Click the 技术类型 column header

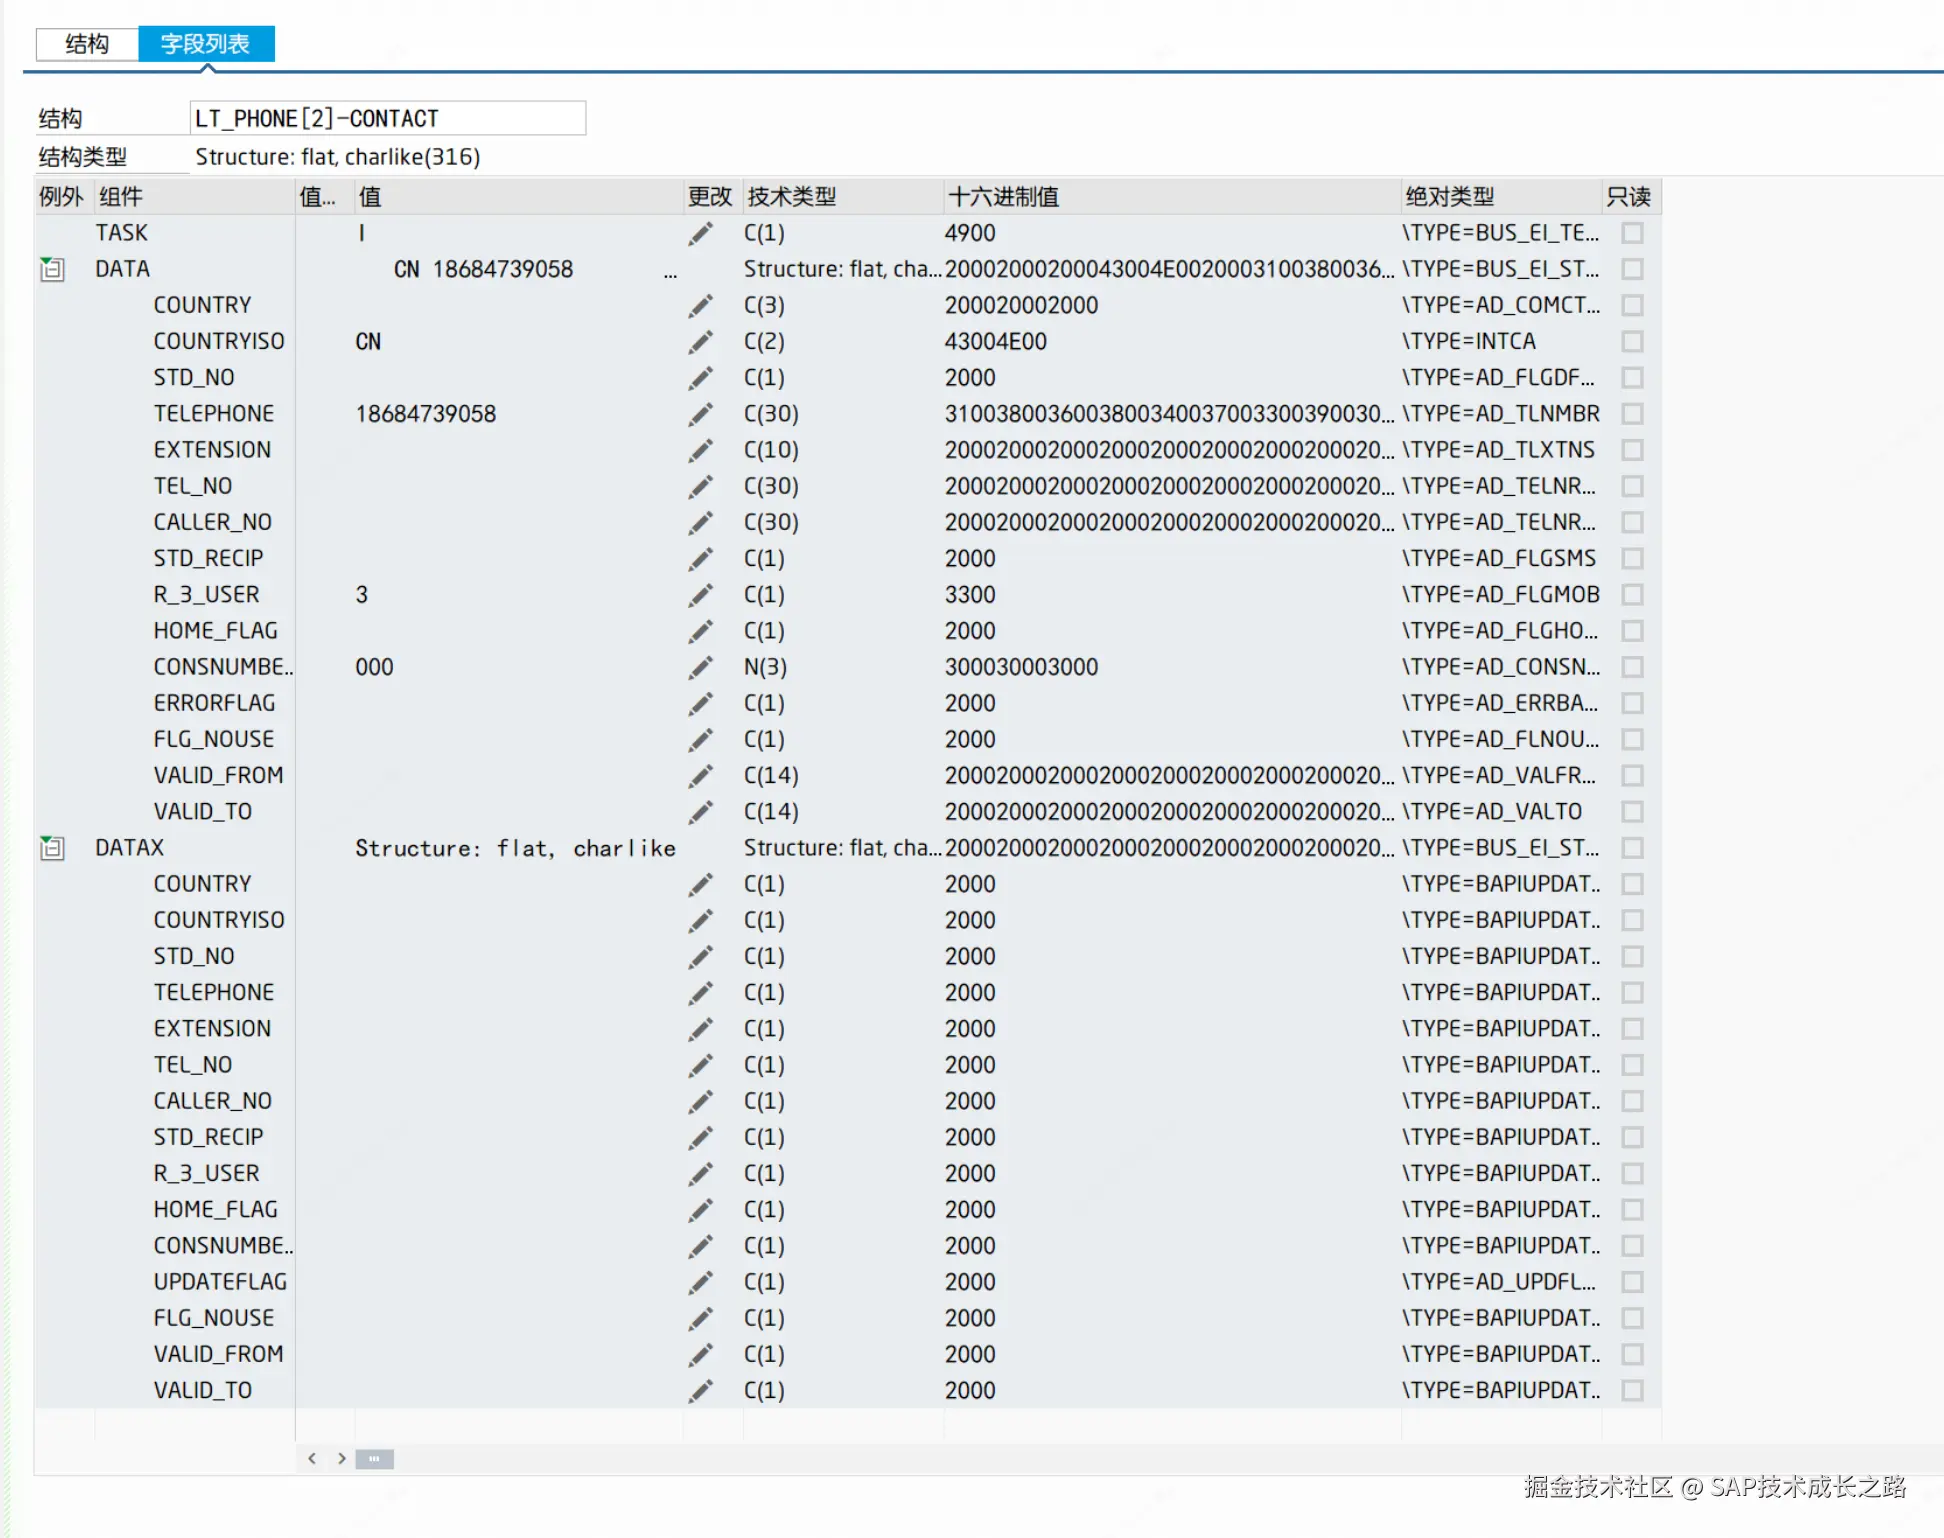(x=791, y=197)
